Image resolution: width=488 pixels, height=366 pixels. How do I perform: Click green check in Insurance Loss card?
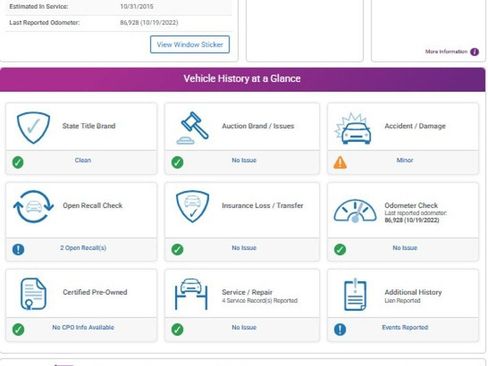(x=177, y=249)
